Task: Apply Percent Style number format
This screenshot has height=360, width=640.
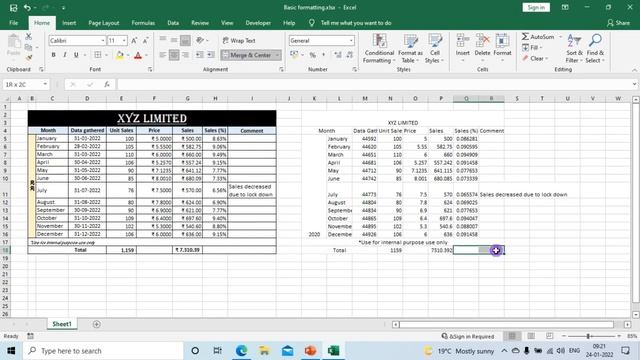Action: [x=312, y=55]
